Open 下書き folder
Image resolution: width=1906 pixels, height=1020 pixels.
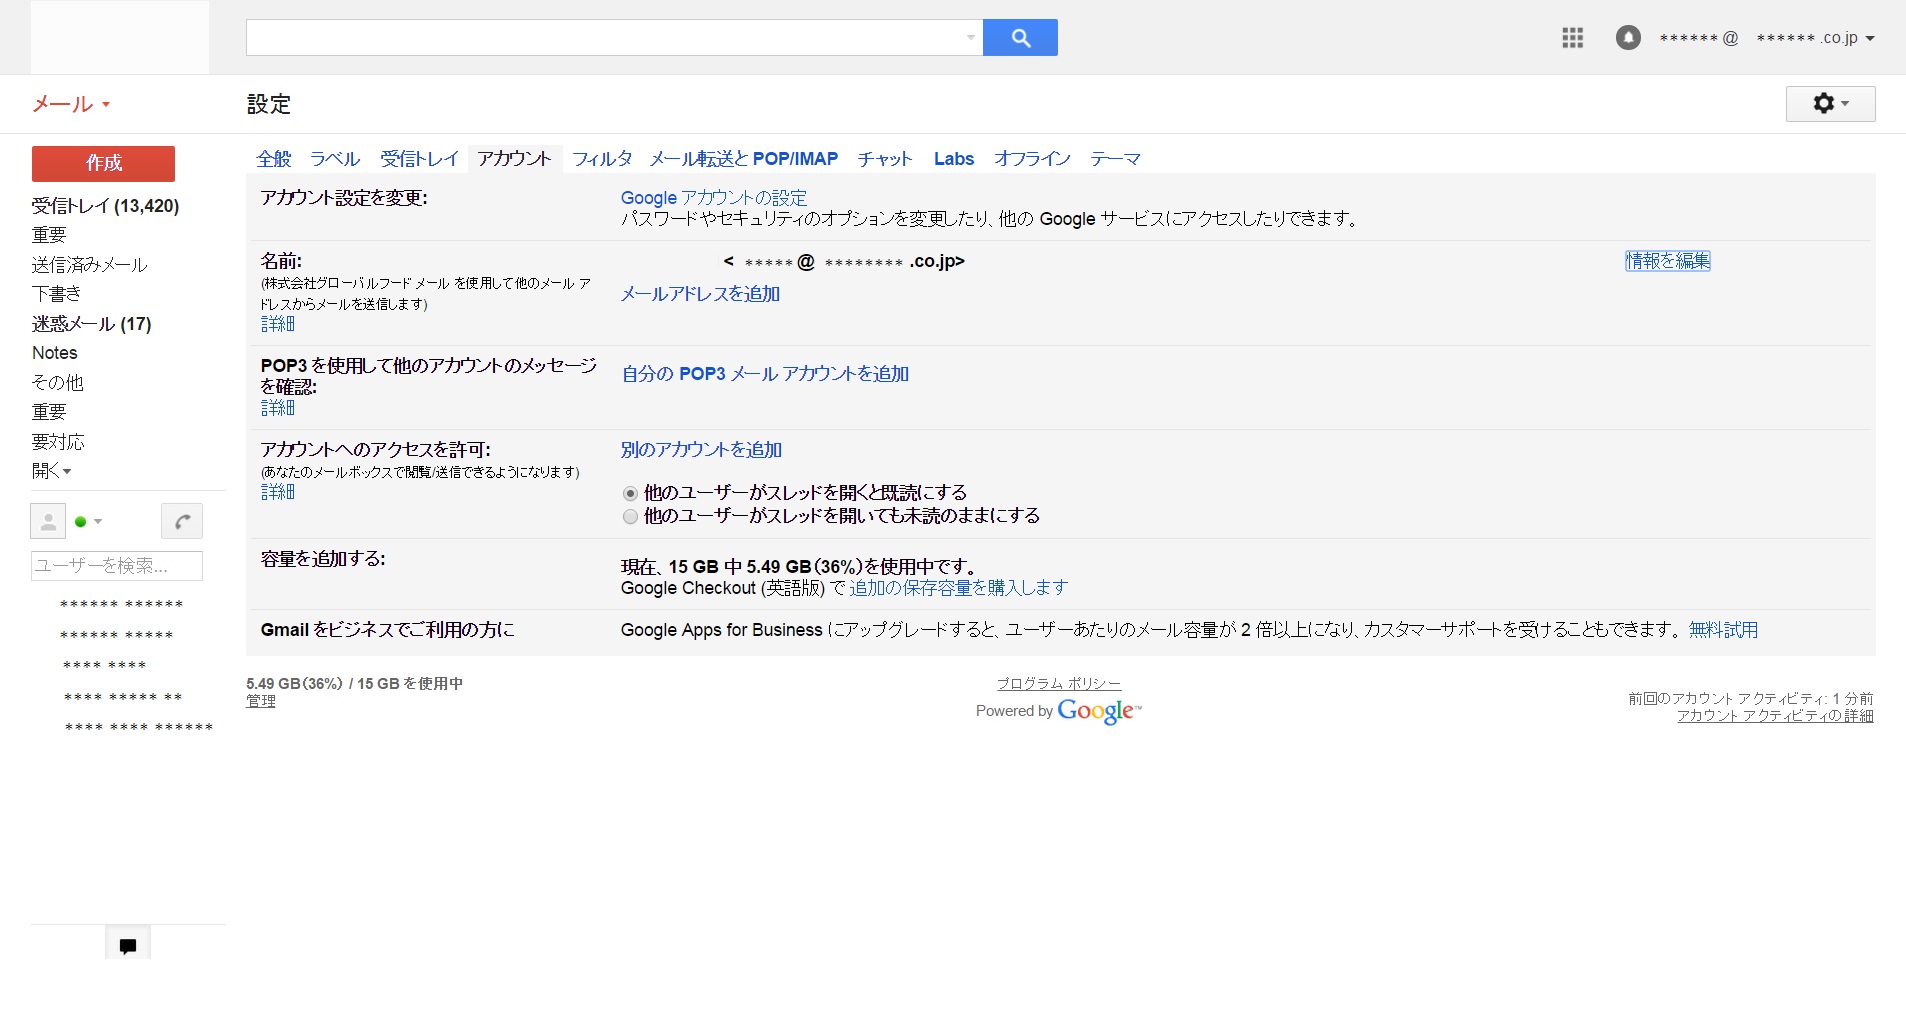click(56, 294)
